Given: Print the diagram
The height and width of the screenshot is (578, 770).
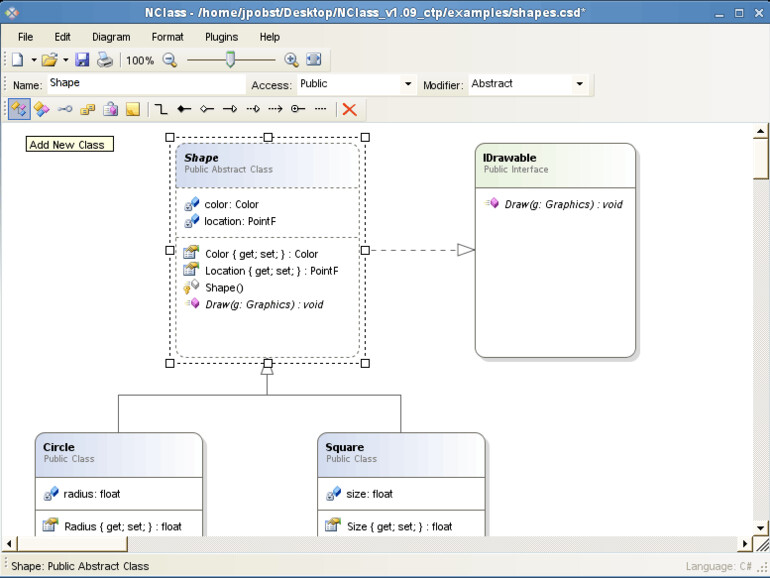Looking at the screenshot, I should point(104,60).
